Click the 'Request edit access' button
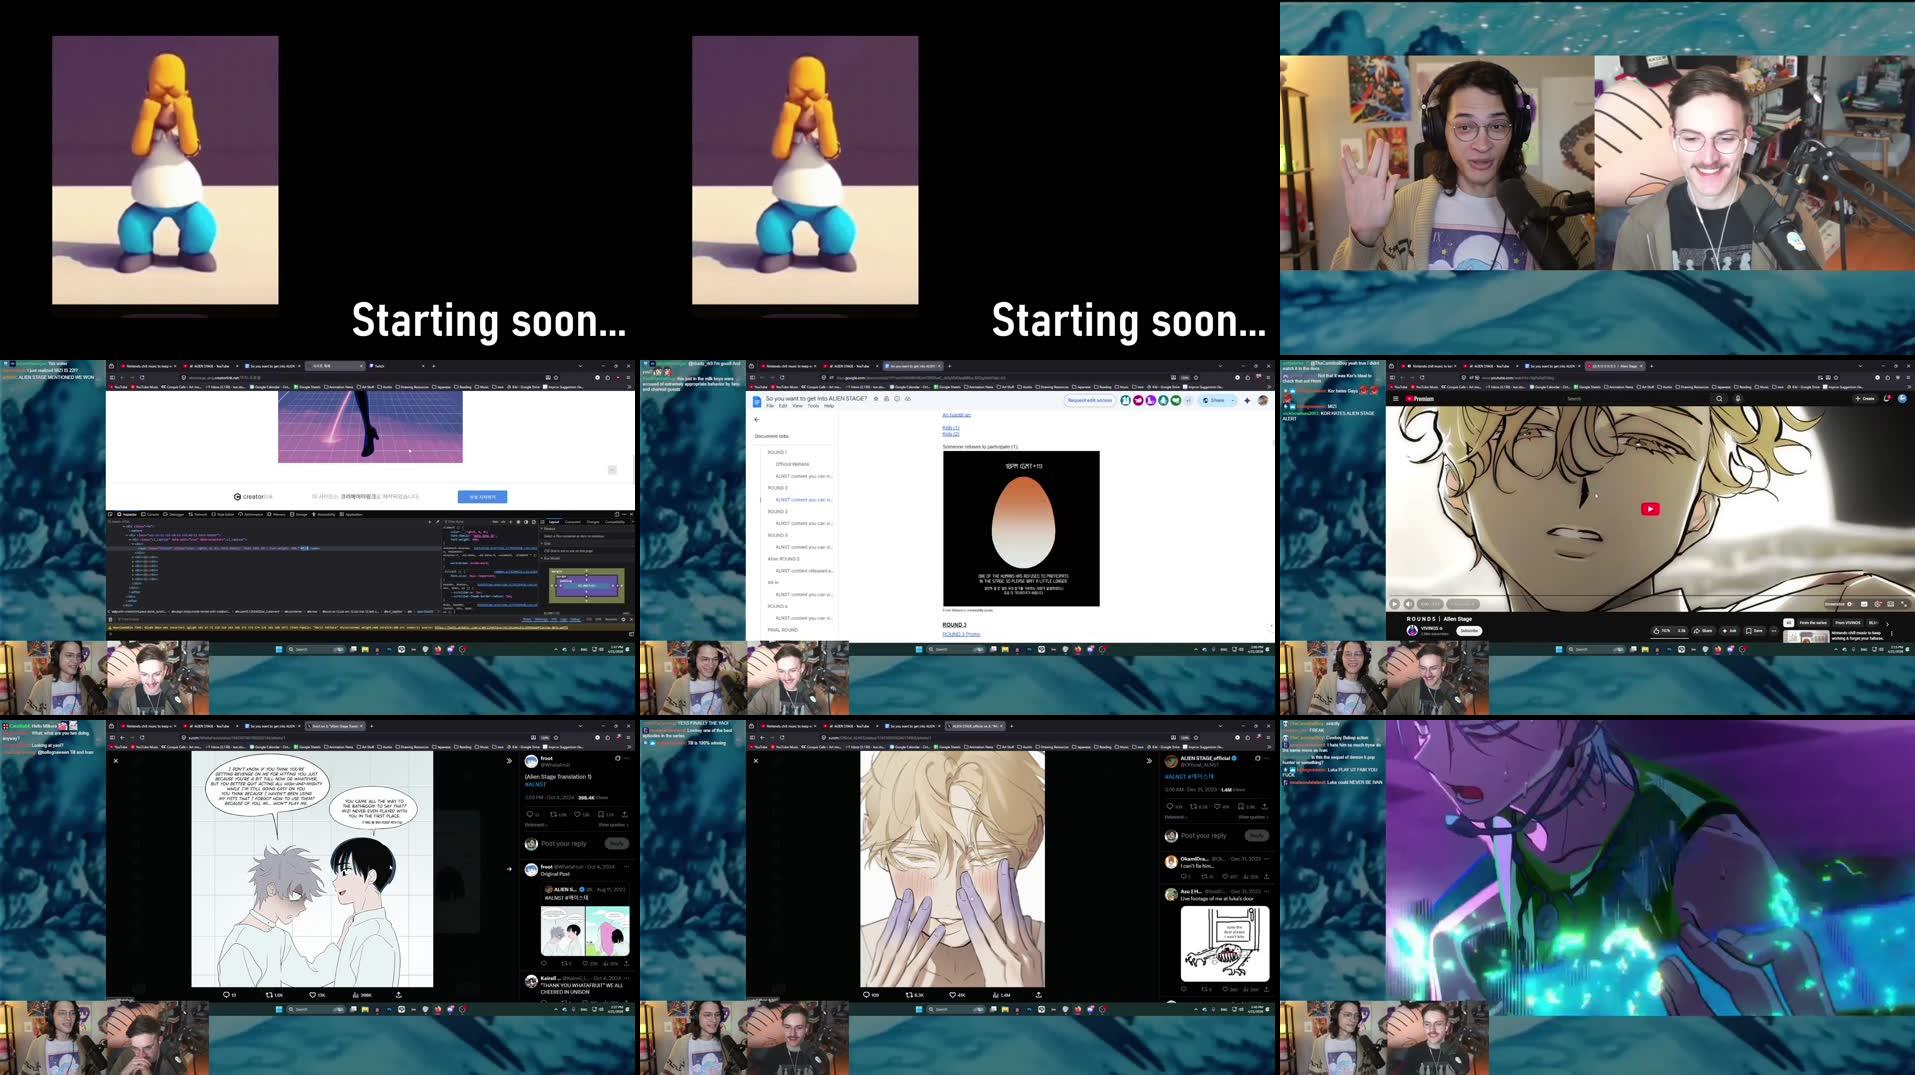The image size is (1915, 1075). [1090, 399]
